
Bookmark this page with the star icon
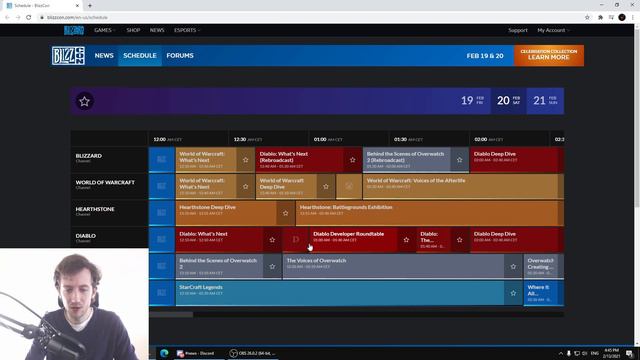click(x=587, y=17)
